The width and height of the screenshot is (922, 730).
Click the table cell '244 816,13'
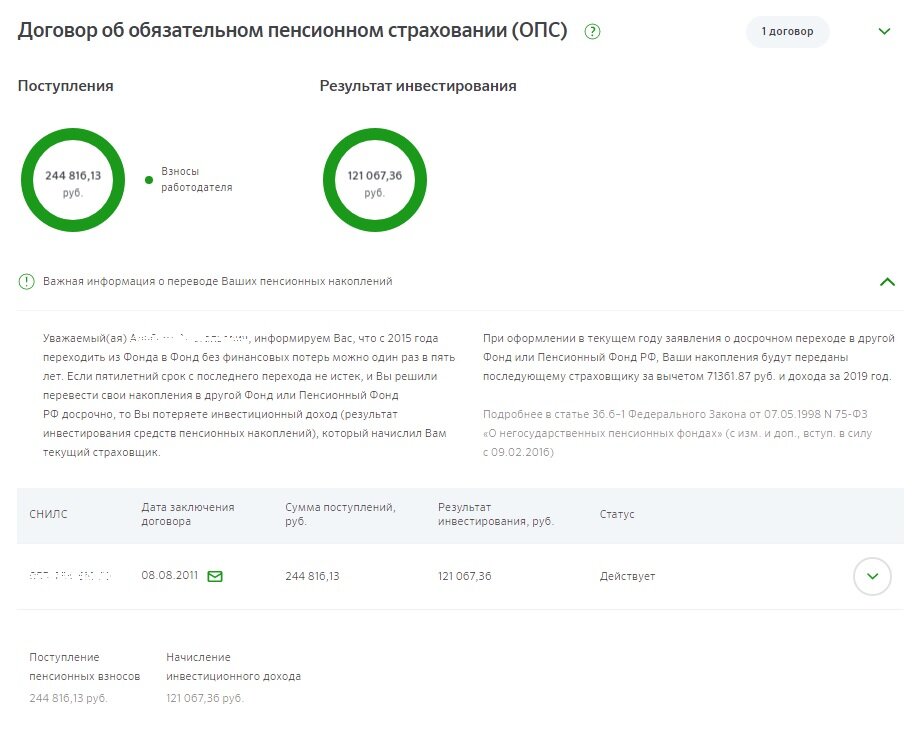312,576
